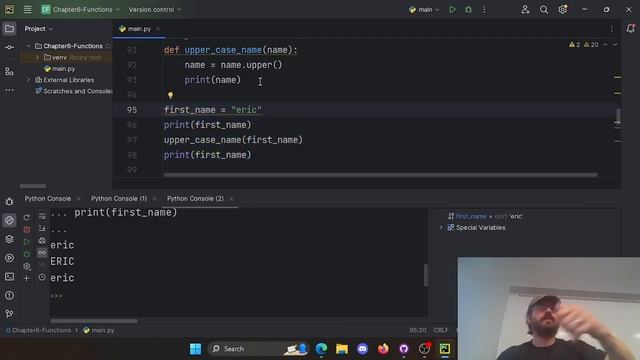Open the Python Console tool window icon
The height and width of the screenshot is (360, 640).
[x=9, y=220]
